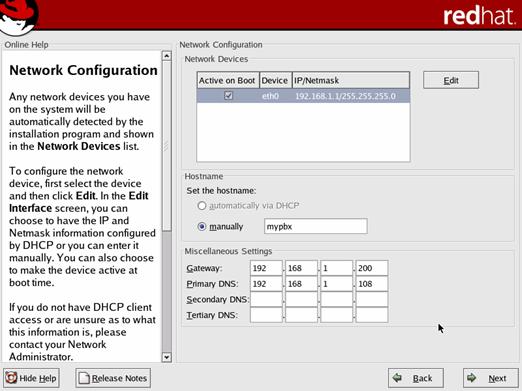Click the right arrow icon on Next
Screen dimensions: 522x391
472,378
